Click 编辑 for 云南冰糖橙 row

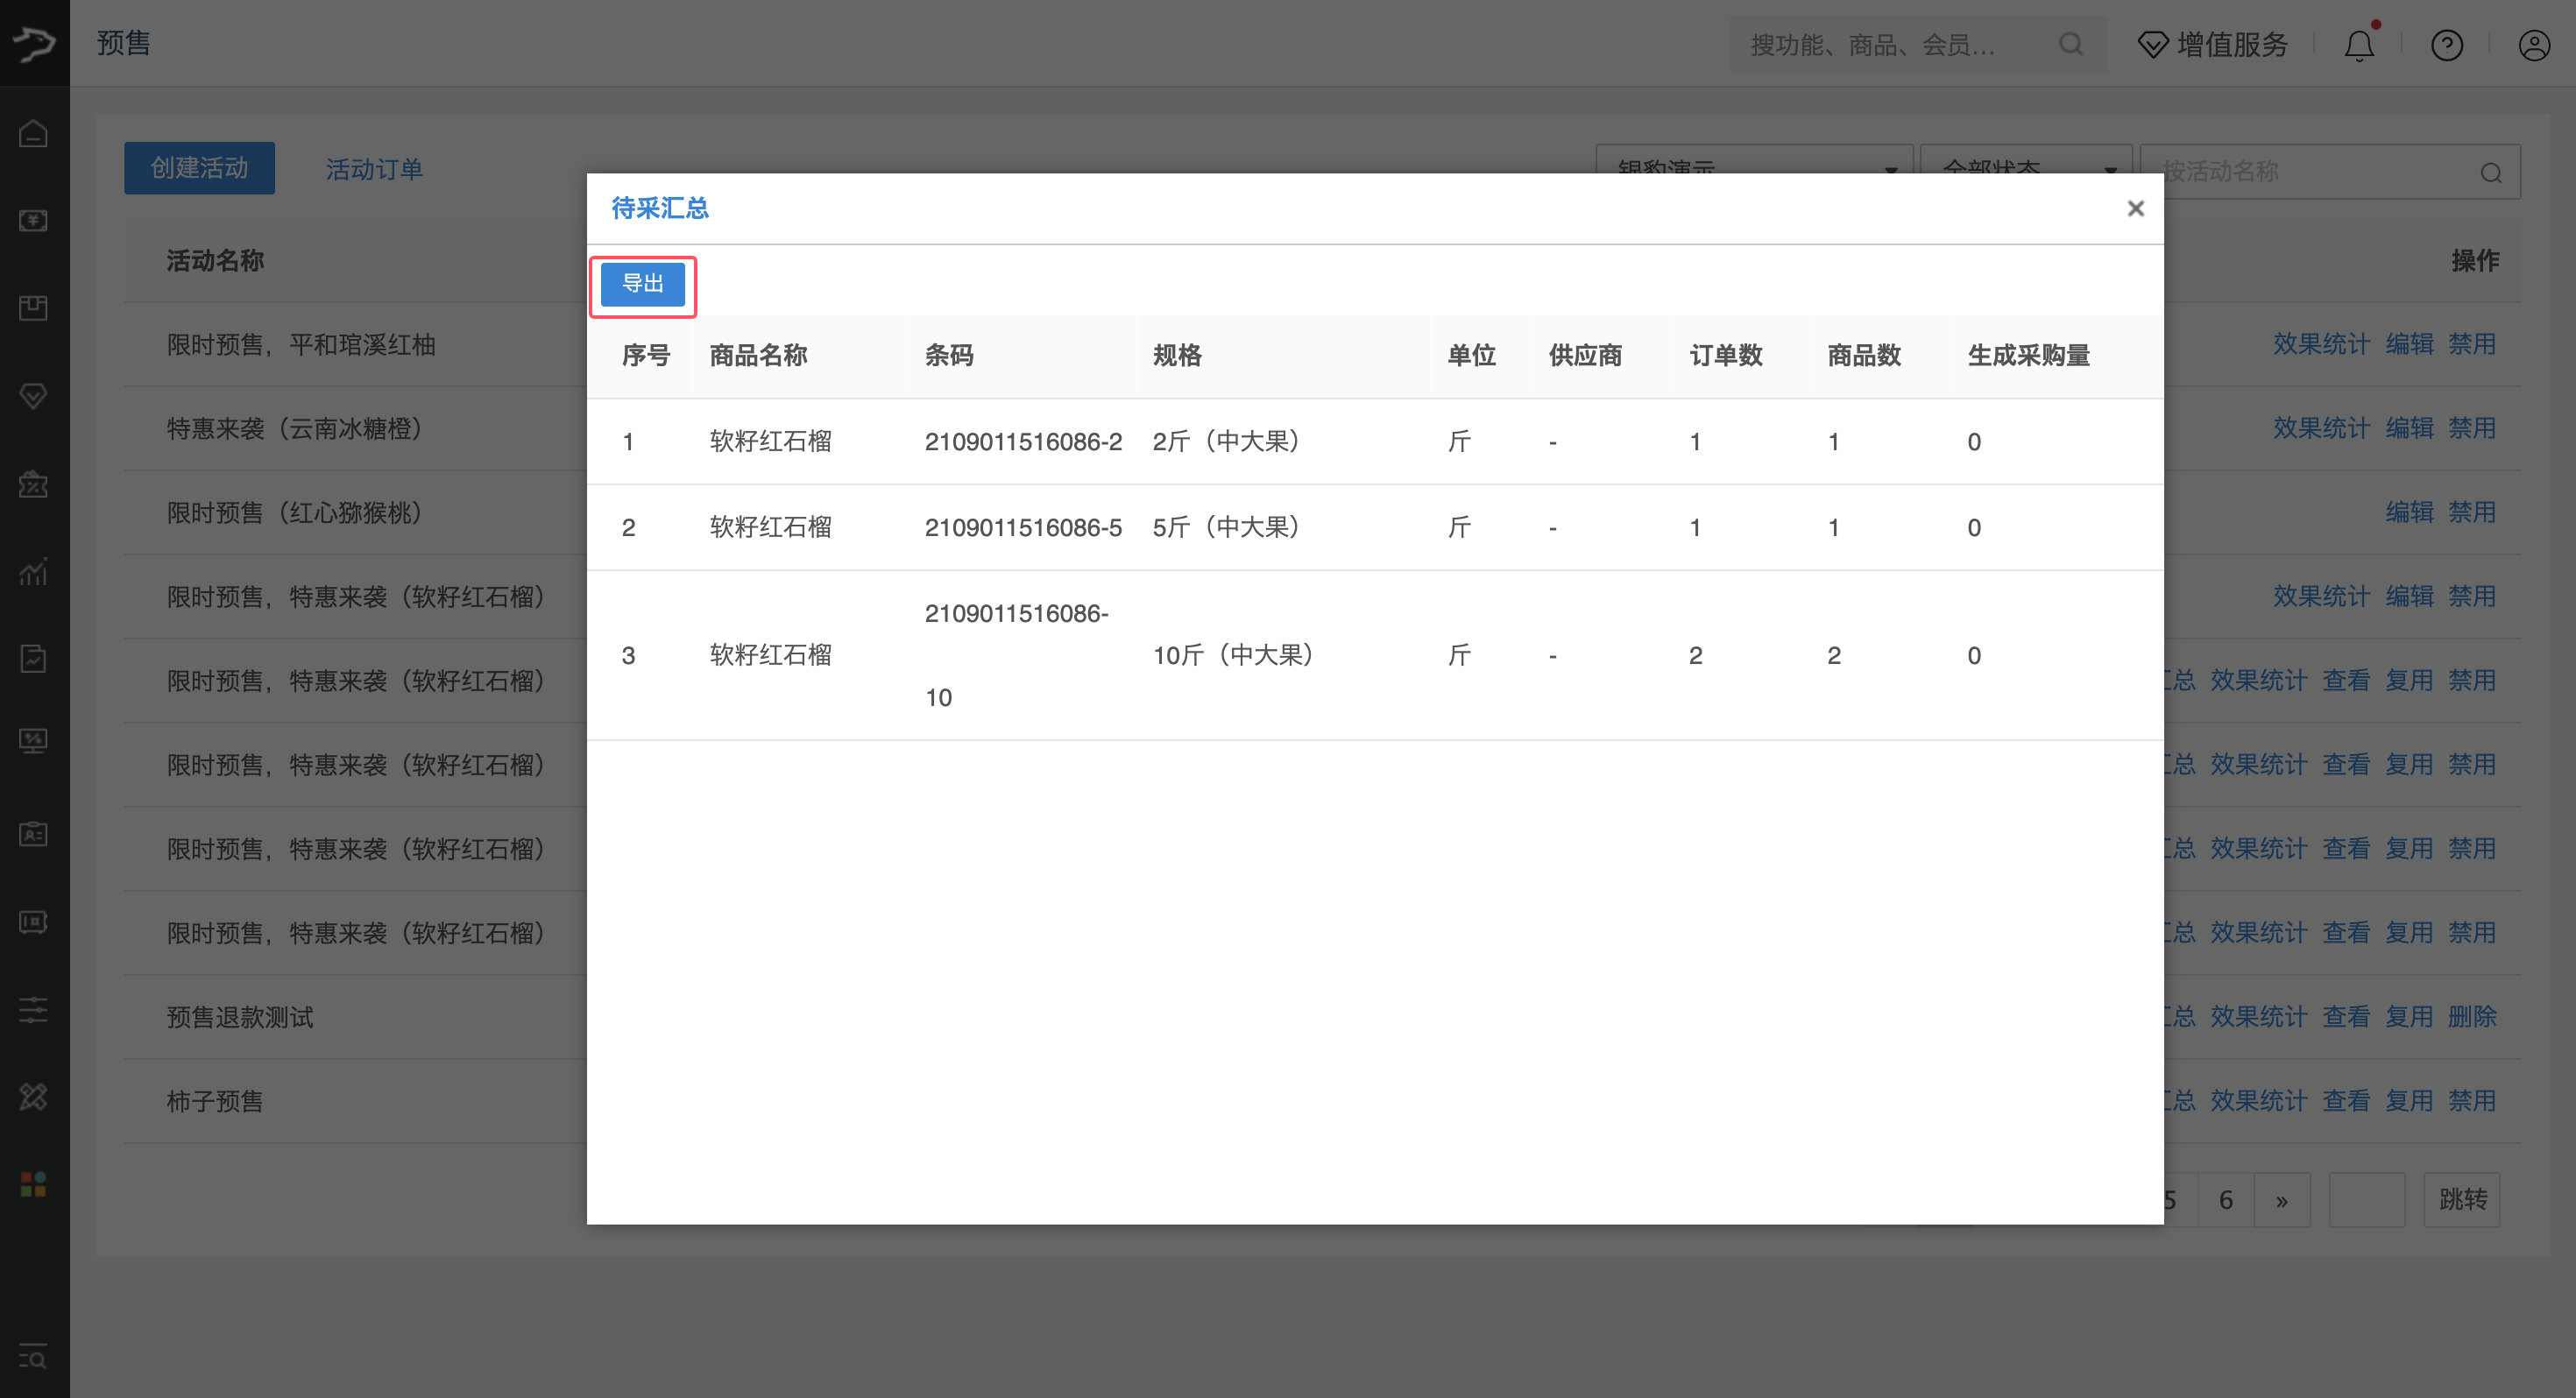2409,428
